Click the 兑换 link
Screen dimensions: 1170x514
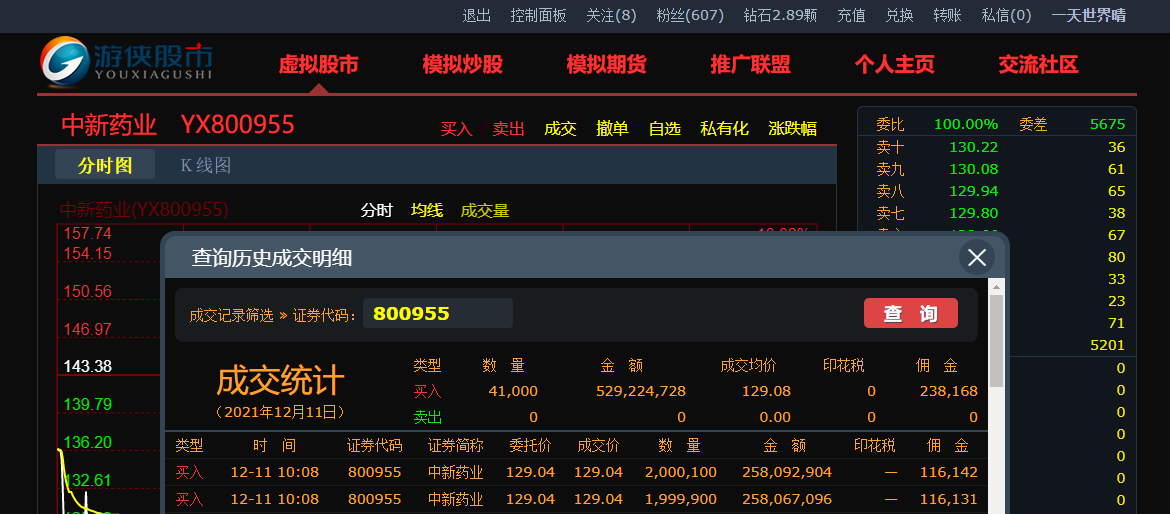coord(899,15)
